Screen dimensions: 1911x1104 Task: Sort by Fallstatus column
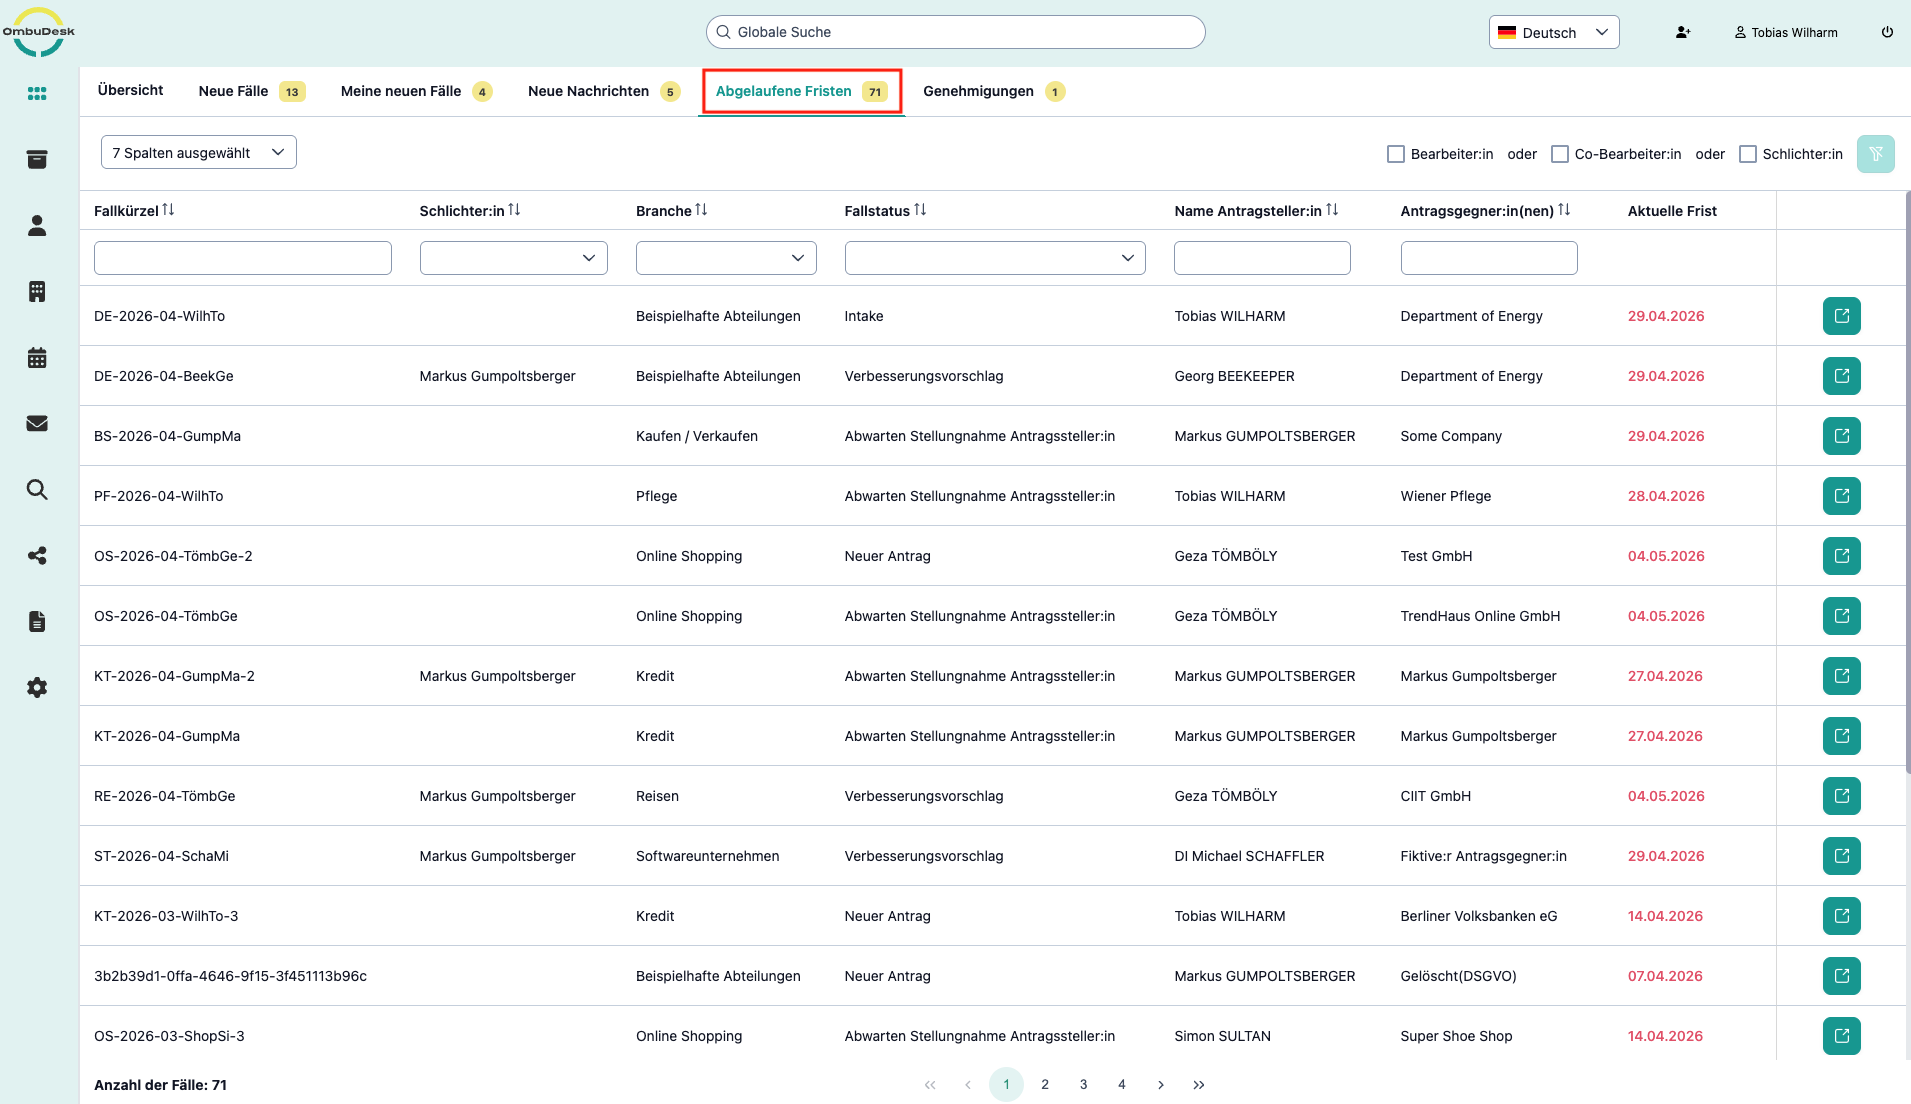[920, 210]
